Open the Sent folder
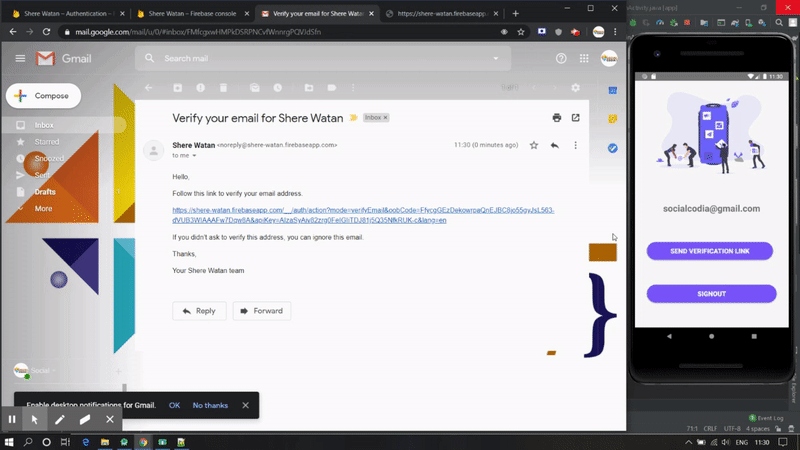This screenshot has height=450, width=800. pos(42,175)
